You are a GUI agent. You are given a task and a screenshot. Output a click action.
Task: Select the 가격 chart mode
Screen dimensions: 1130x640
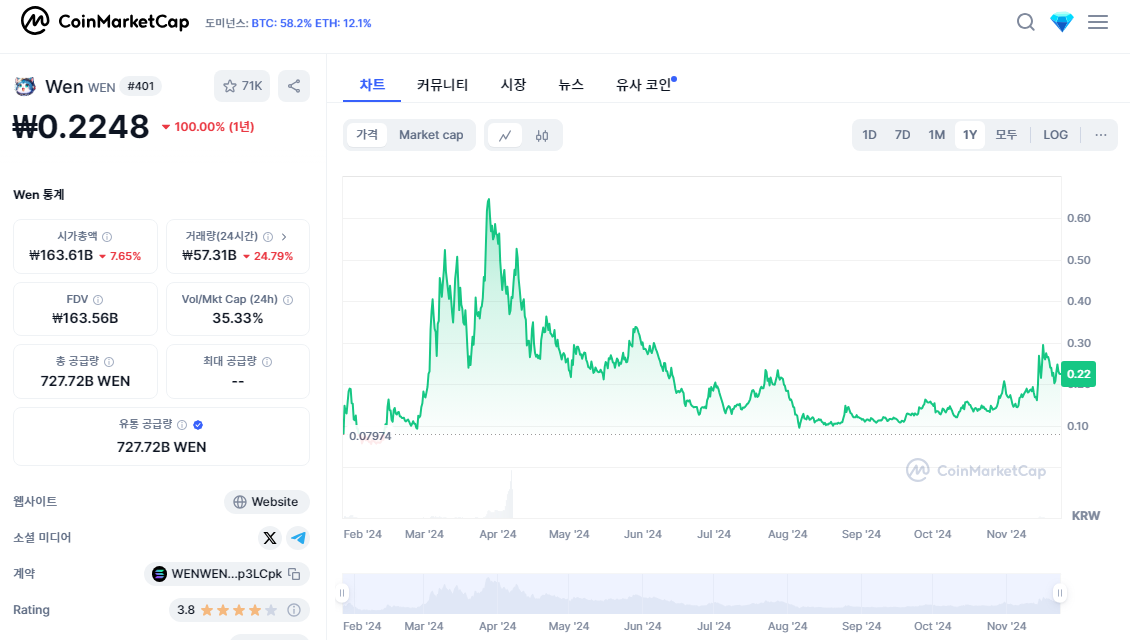click(367, 135)
